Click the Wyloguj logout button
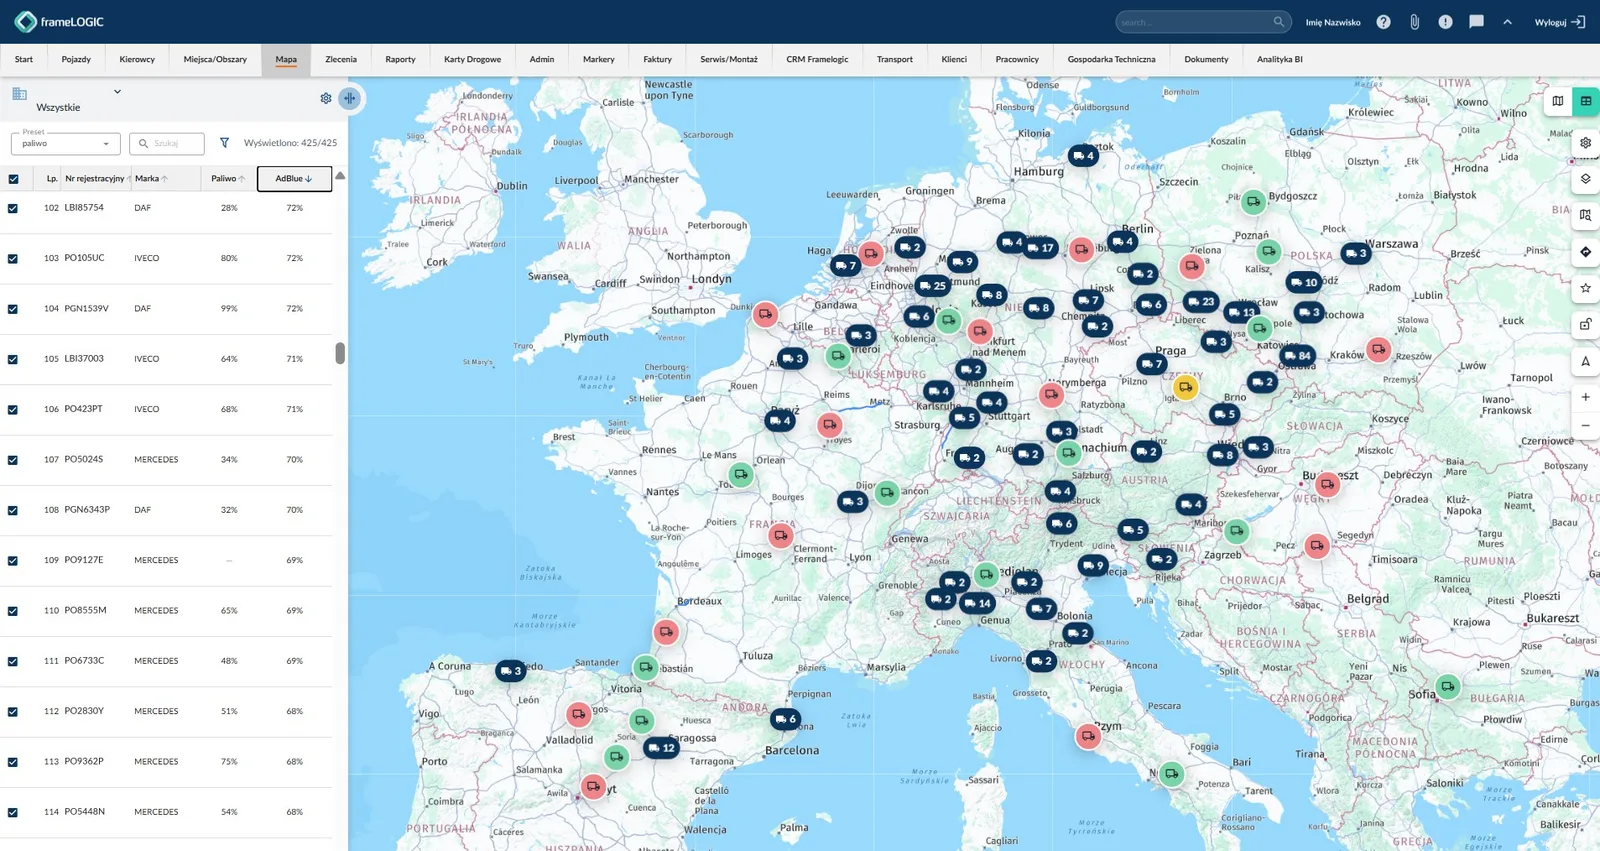This screenshot has width=1600, height=851. coord(1560,22)
